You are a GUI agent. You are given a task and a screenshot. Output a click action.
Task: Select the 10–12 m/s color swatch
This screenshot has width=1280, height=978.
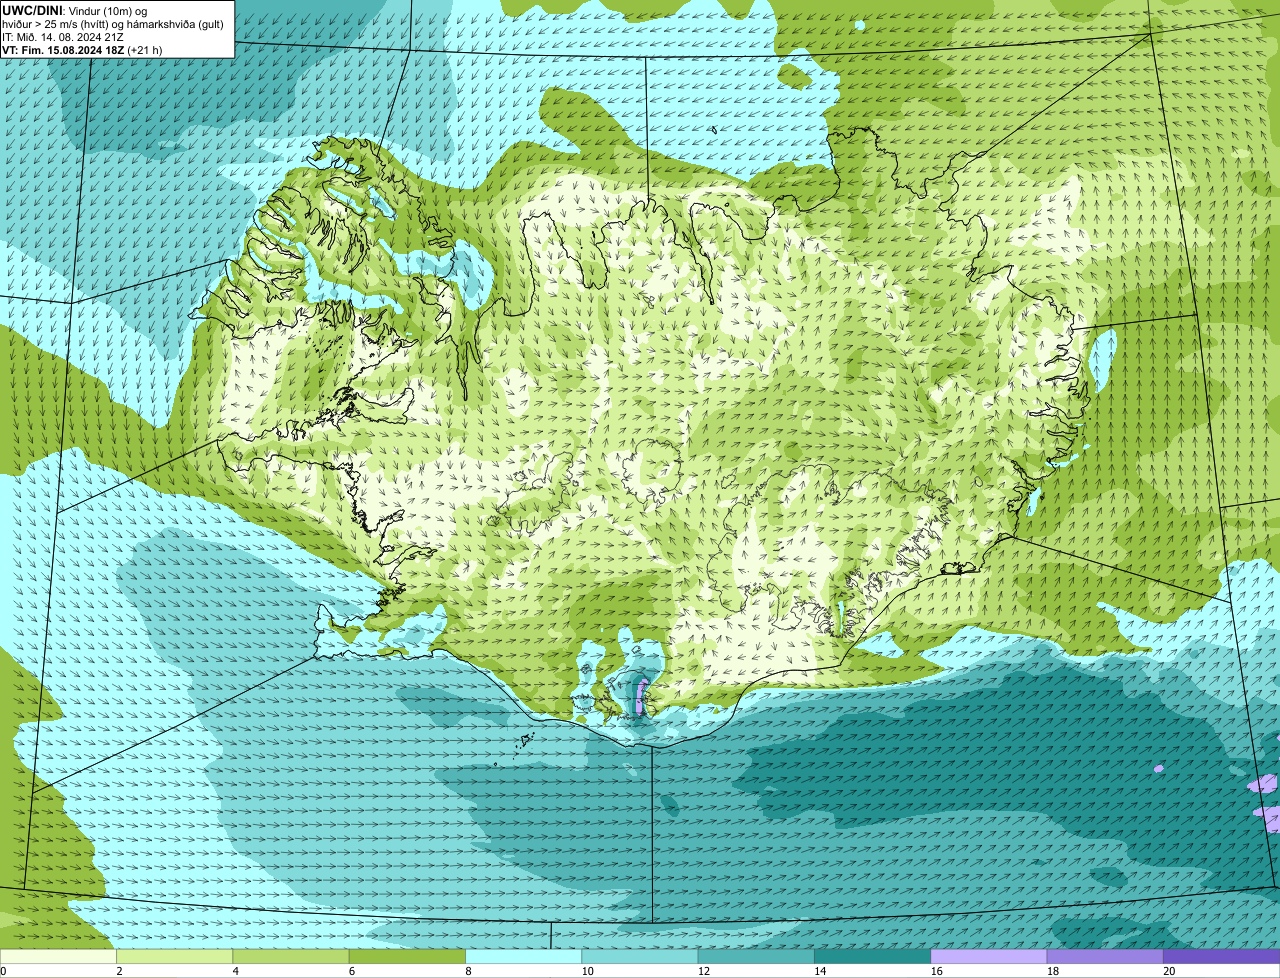coord(640,956)
